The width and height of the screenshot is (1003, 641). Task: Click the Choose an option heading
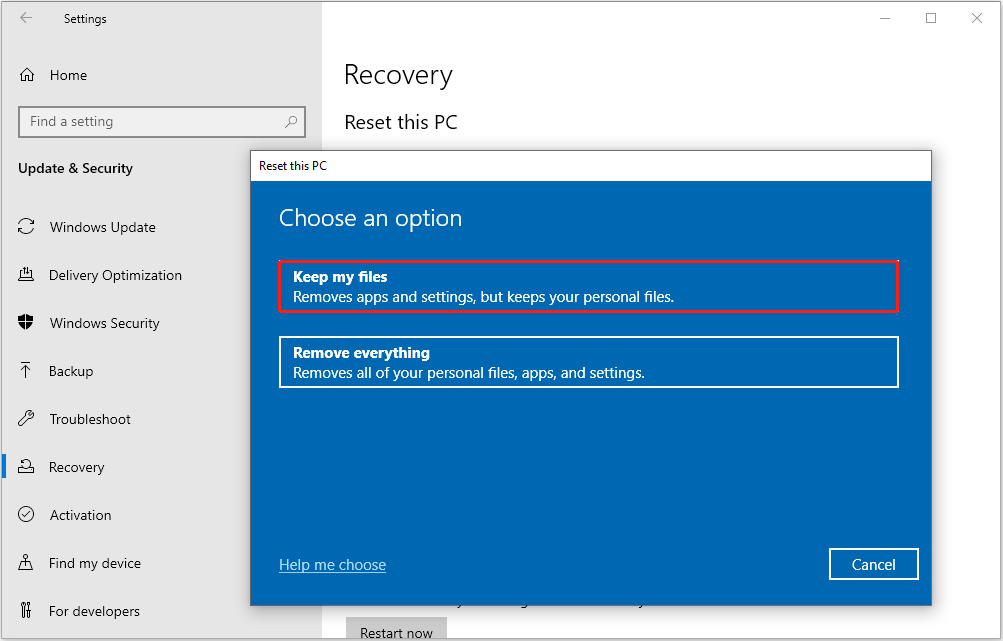370,218
